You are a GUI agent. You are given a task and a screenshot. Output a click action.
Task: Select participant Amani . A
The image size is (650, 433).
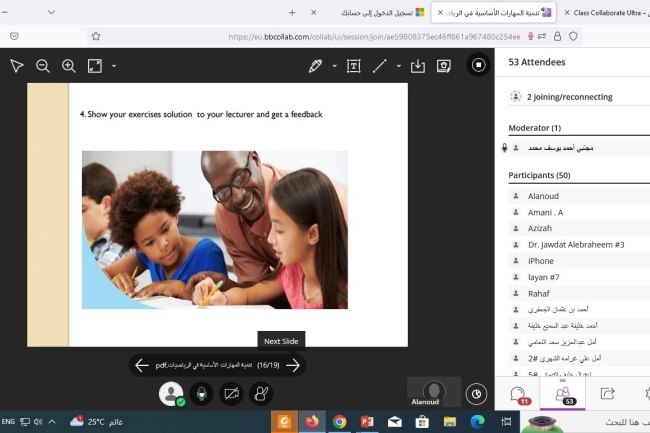[x=579, y=212]
